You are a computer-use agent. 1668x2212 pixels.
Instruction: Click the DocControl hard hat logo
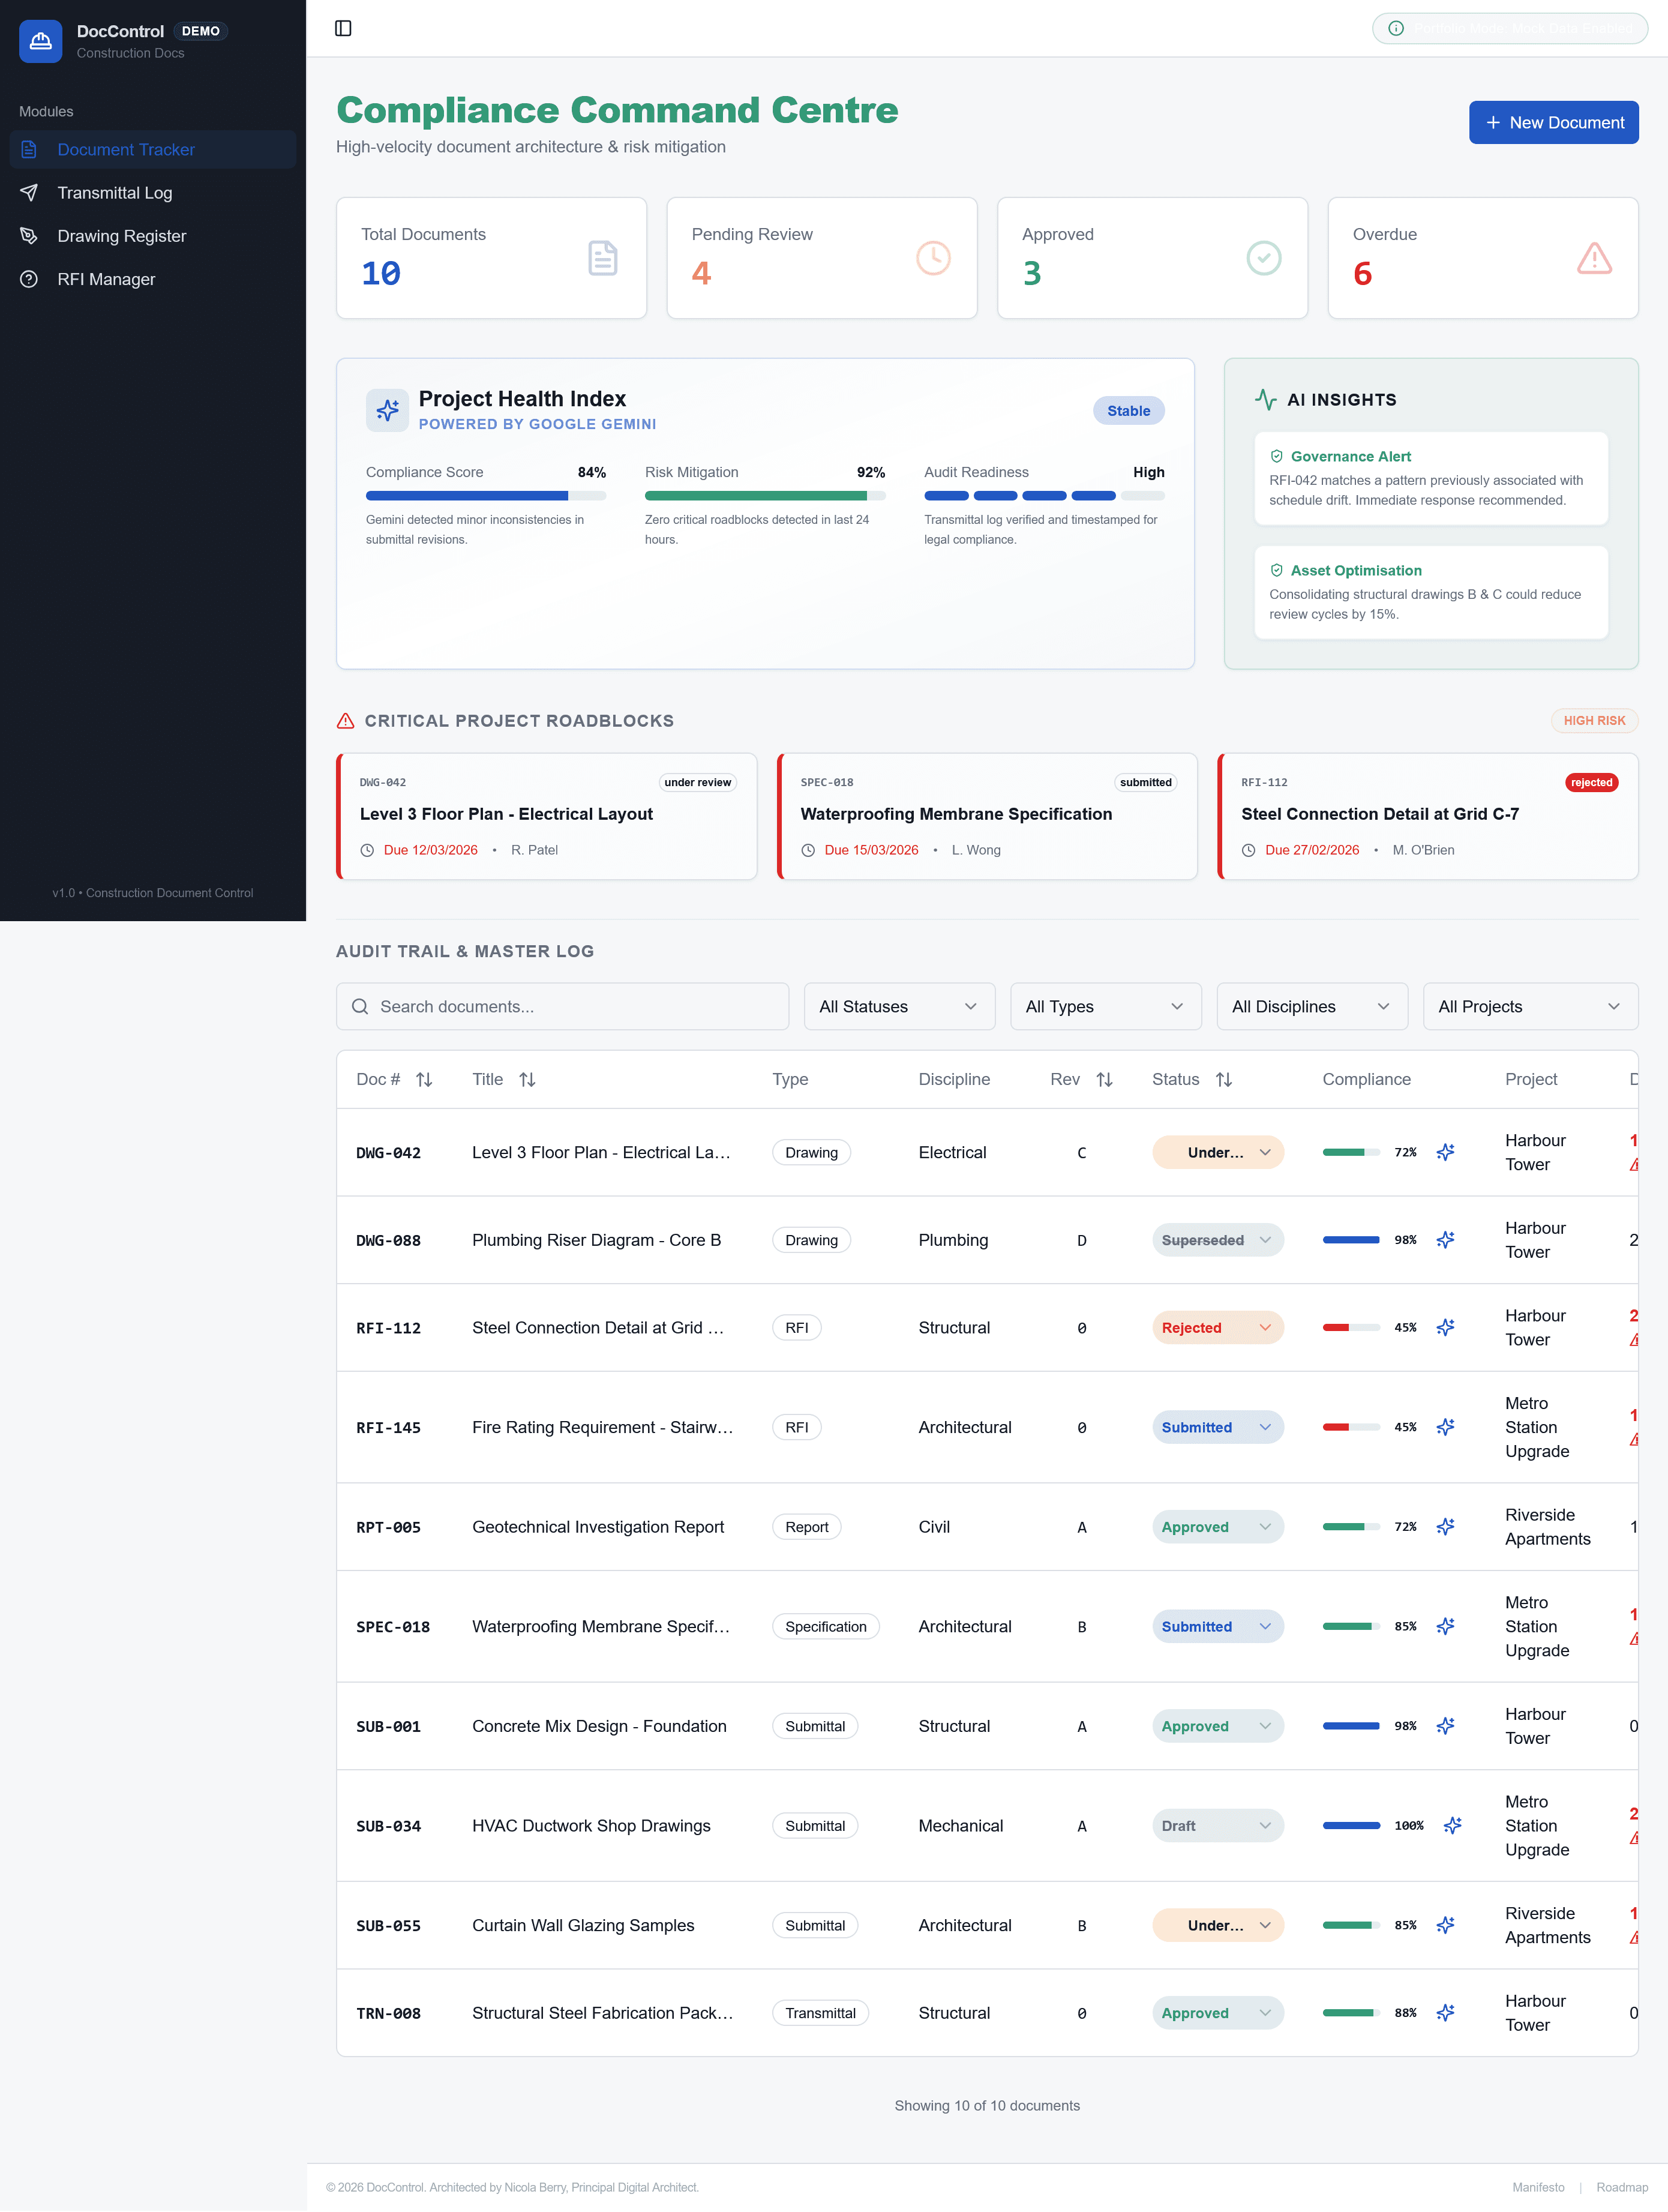[x=41, y=41]
